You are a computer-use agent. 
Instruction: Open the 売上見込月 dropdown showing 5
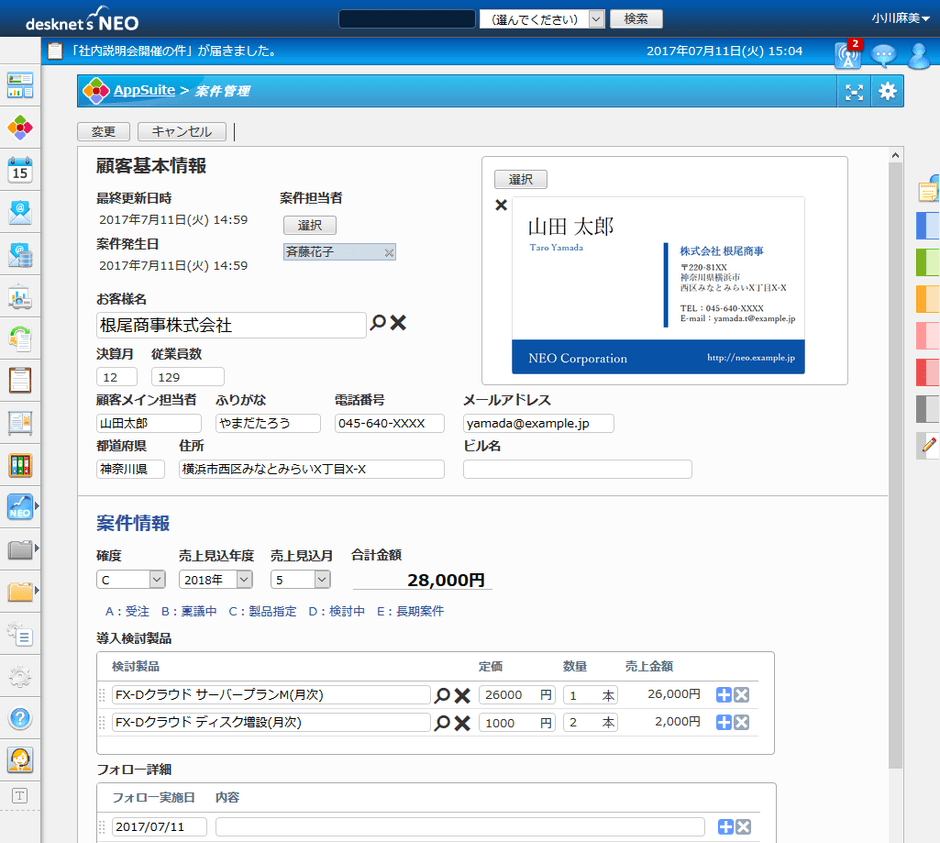[x=300, y=579]
